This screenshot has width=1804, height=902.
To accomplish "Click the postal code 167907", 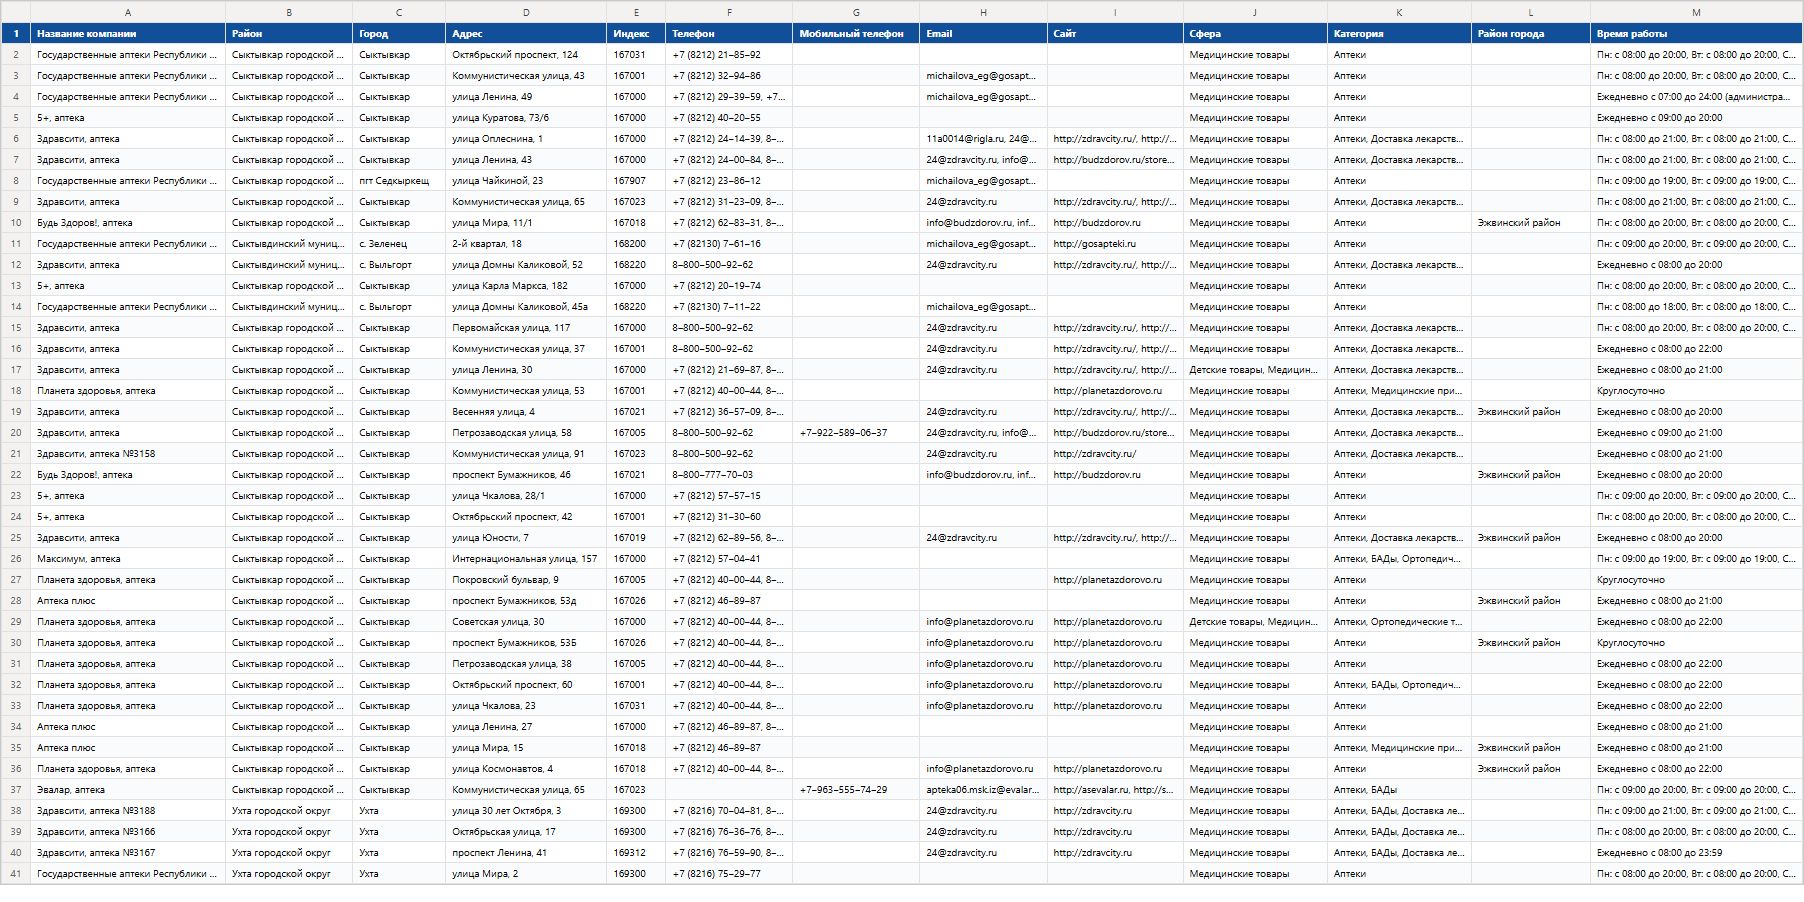I will [x=636, y=181].
